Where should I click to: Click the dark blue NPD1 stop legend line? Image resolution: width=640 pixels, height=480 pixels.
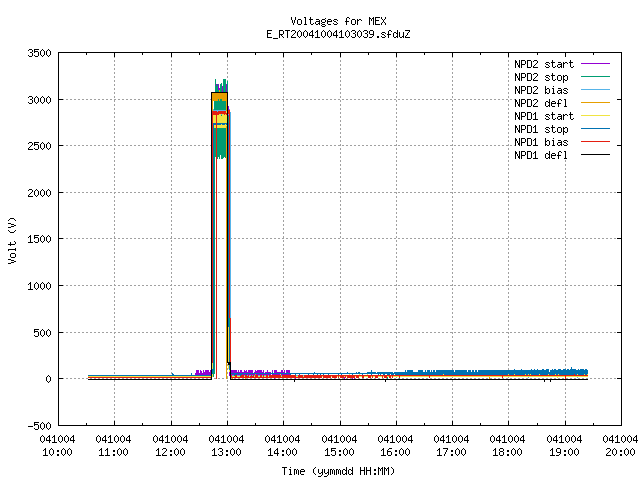[x=596, y=129]
